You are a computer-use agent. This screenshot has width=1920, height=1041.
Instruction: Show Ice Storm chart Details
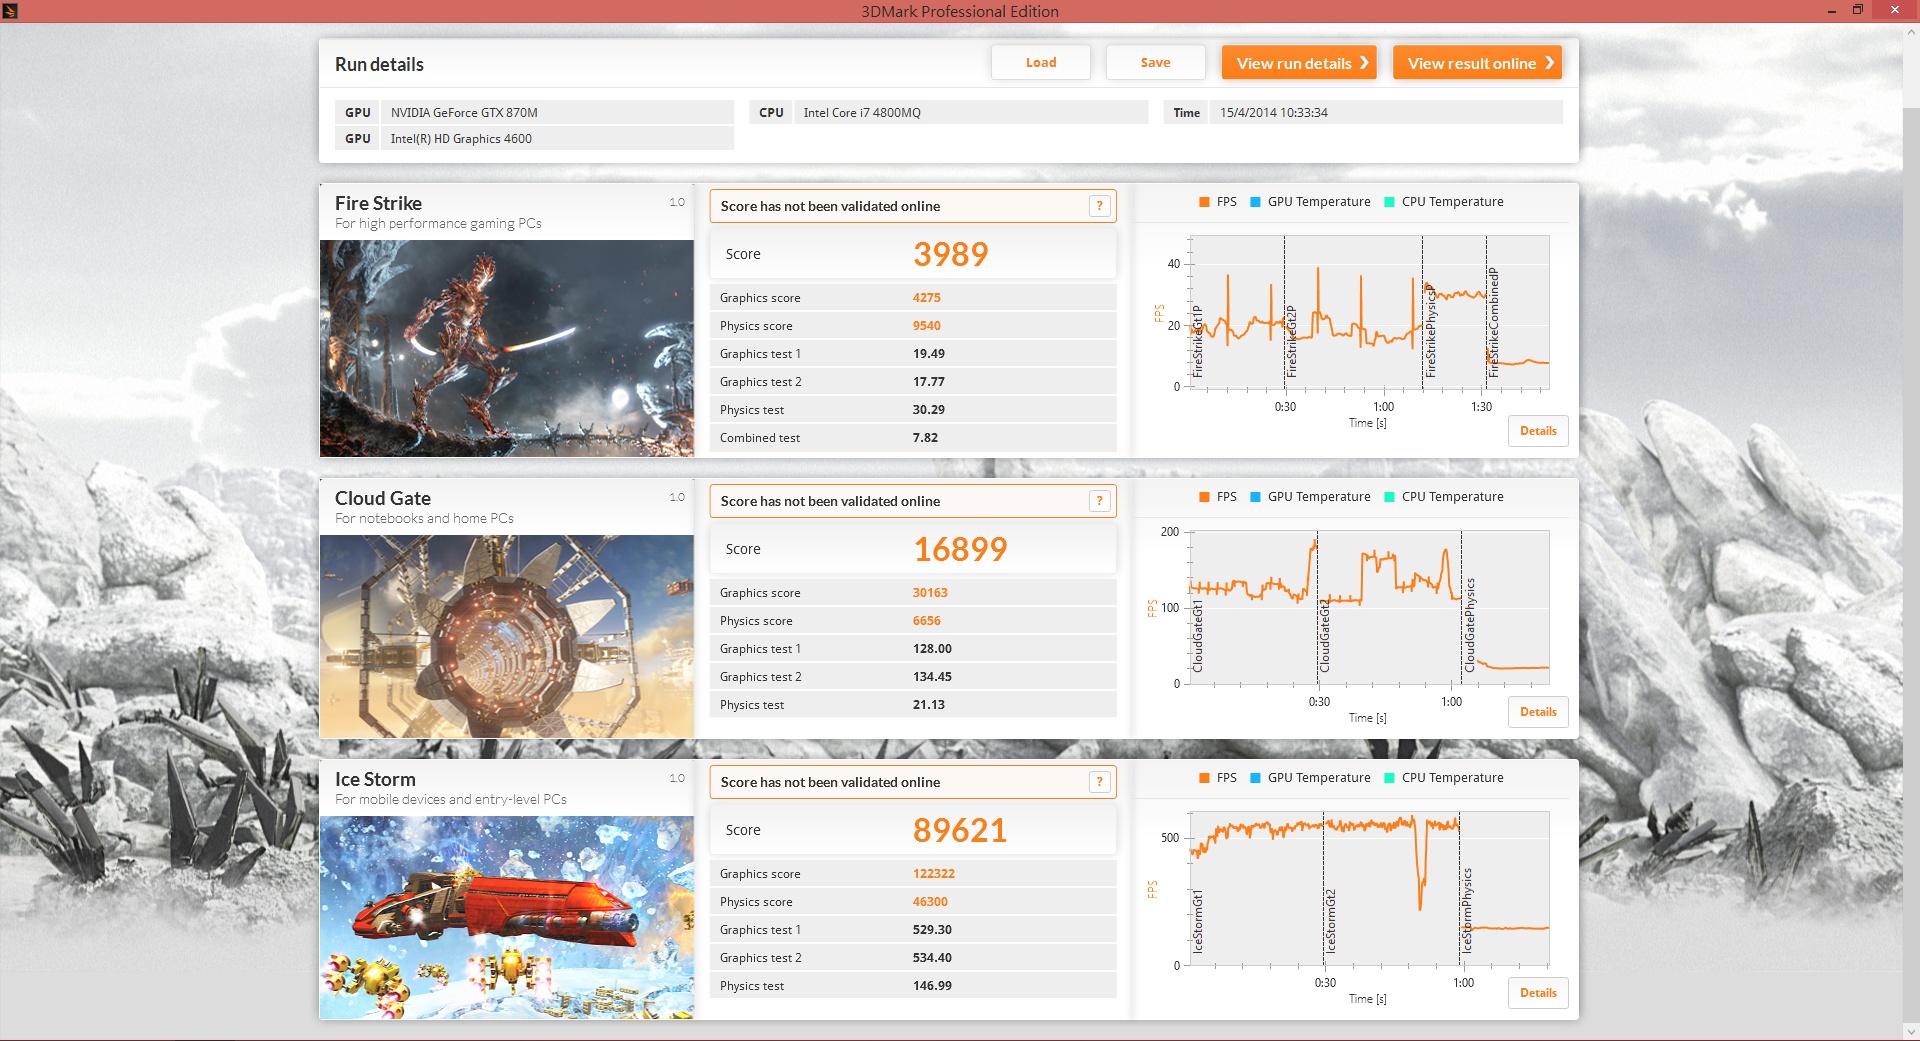tap(1538, 993)
